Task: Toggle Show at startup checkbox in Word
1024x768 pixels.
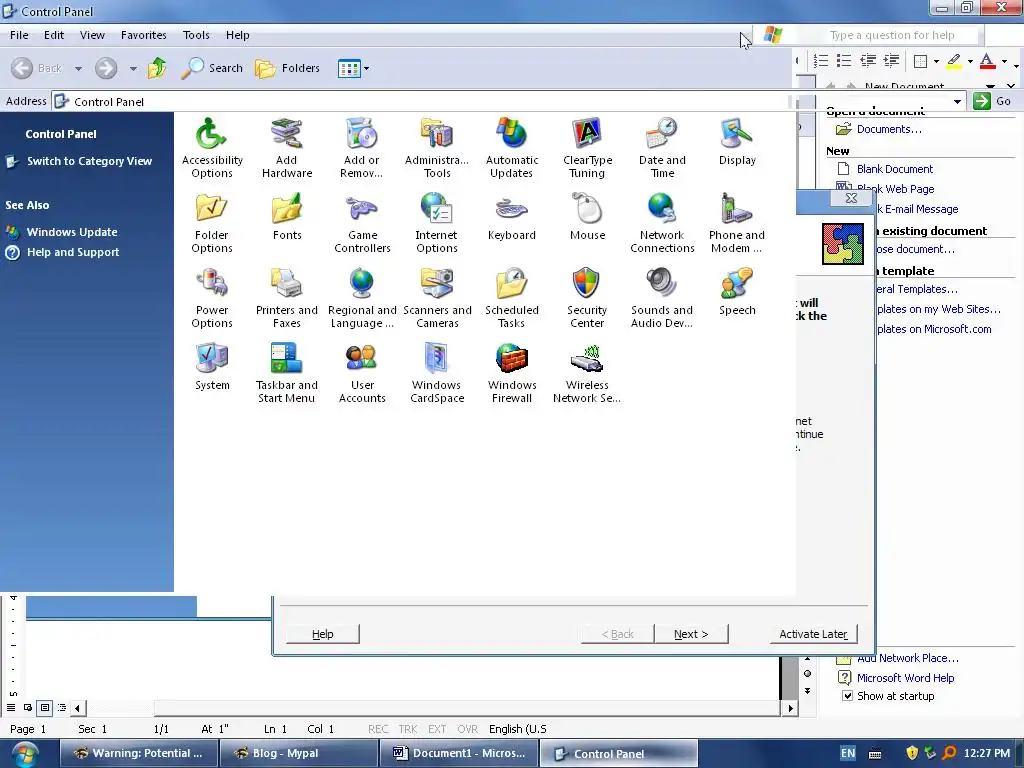Action: [x=847, y=696]
